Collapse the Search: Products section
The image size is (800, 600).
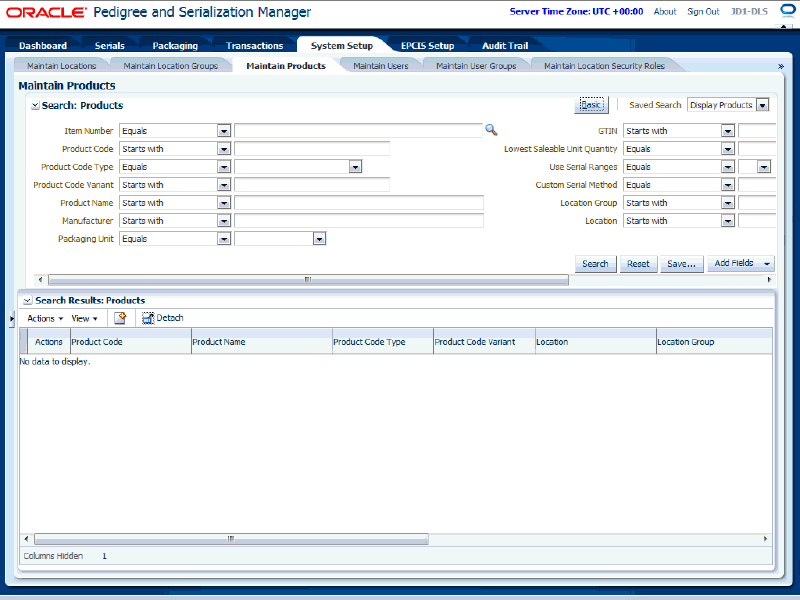click(x=35, y=106)
